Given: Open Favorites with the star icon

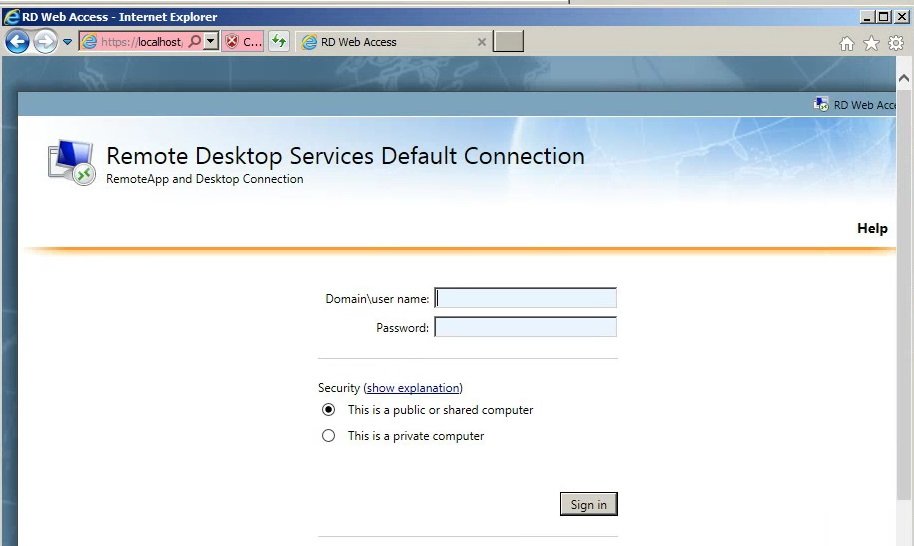Looking at the screenshot, I should point(871,43).
